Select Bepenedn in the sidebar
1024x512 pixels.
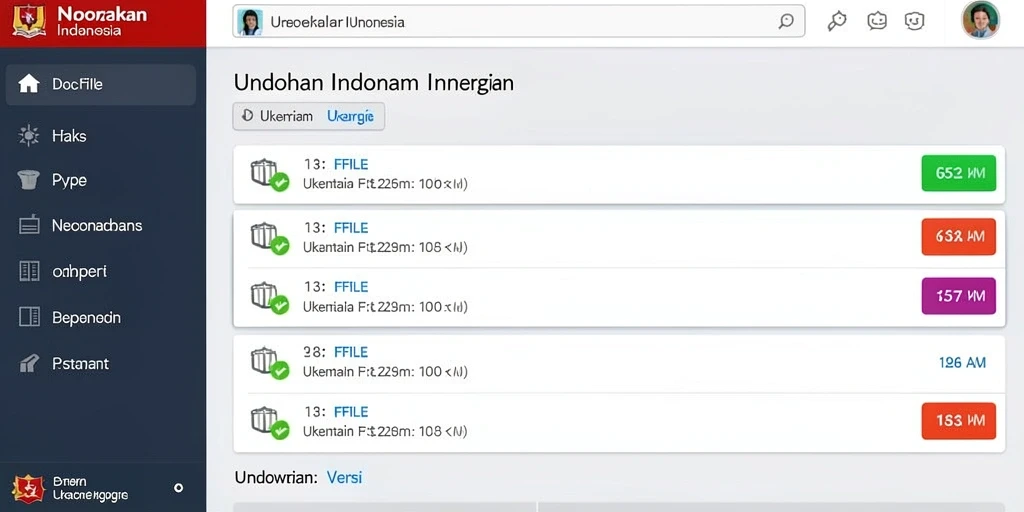click(x=86, y=318)
